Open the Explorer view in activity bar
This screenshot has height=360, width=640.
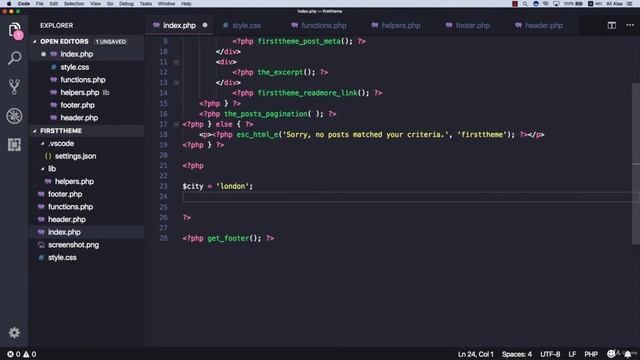[x=15, y=30]
